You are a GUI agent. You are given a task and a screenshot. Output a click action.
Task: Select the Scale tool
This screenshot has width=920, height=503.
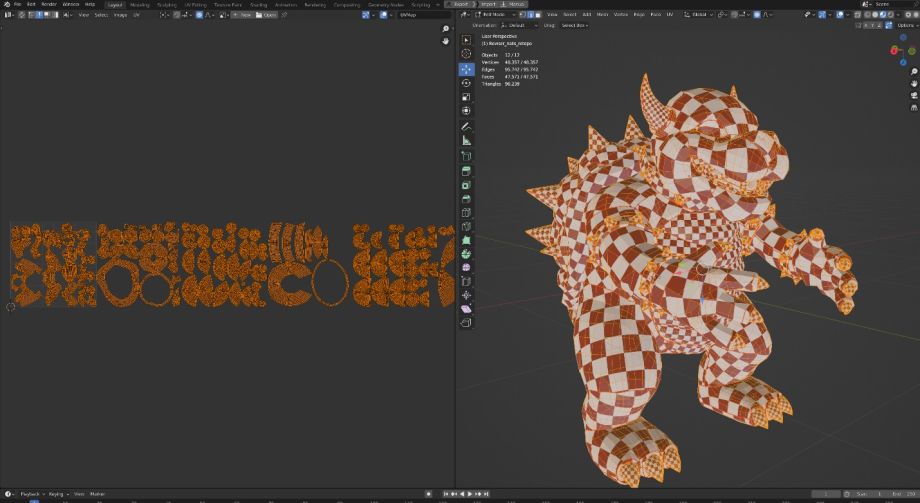pos(466,96)
